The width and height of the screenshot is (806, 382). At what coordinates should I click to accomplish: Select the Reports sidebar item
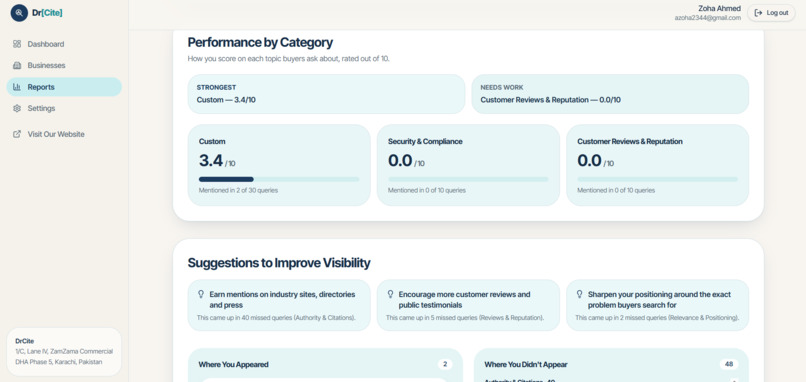pyautogui.click(x=64, y=87)
